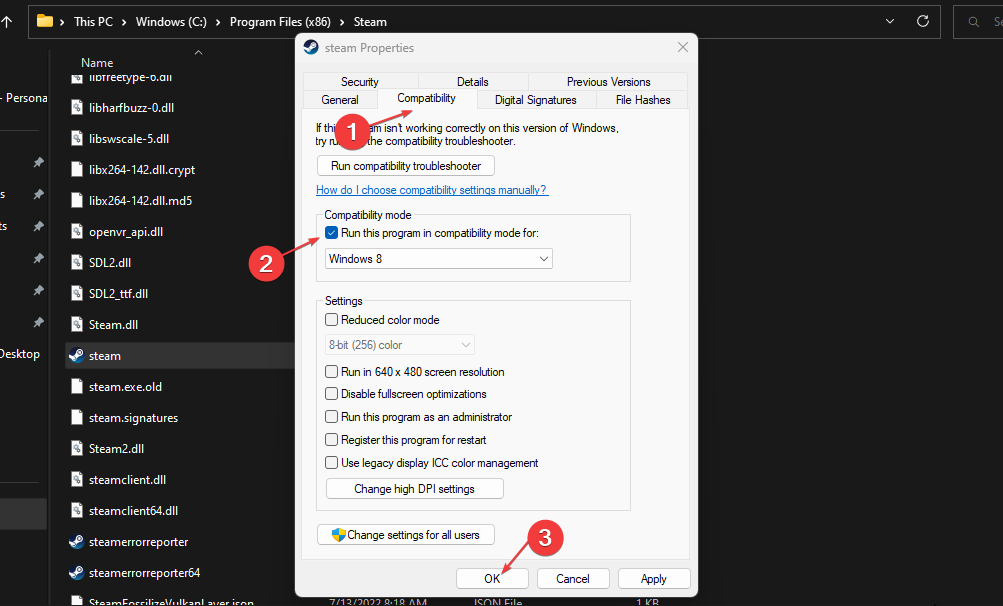
Task: Click the Apply button
Action: (x=654, y=578)
